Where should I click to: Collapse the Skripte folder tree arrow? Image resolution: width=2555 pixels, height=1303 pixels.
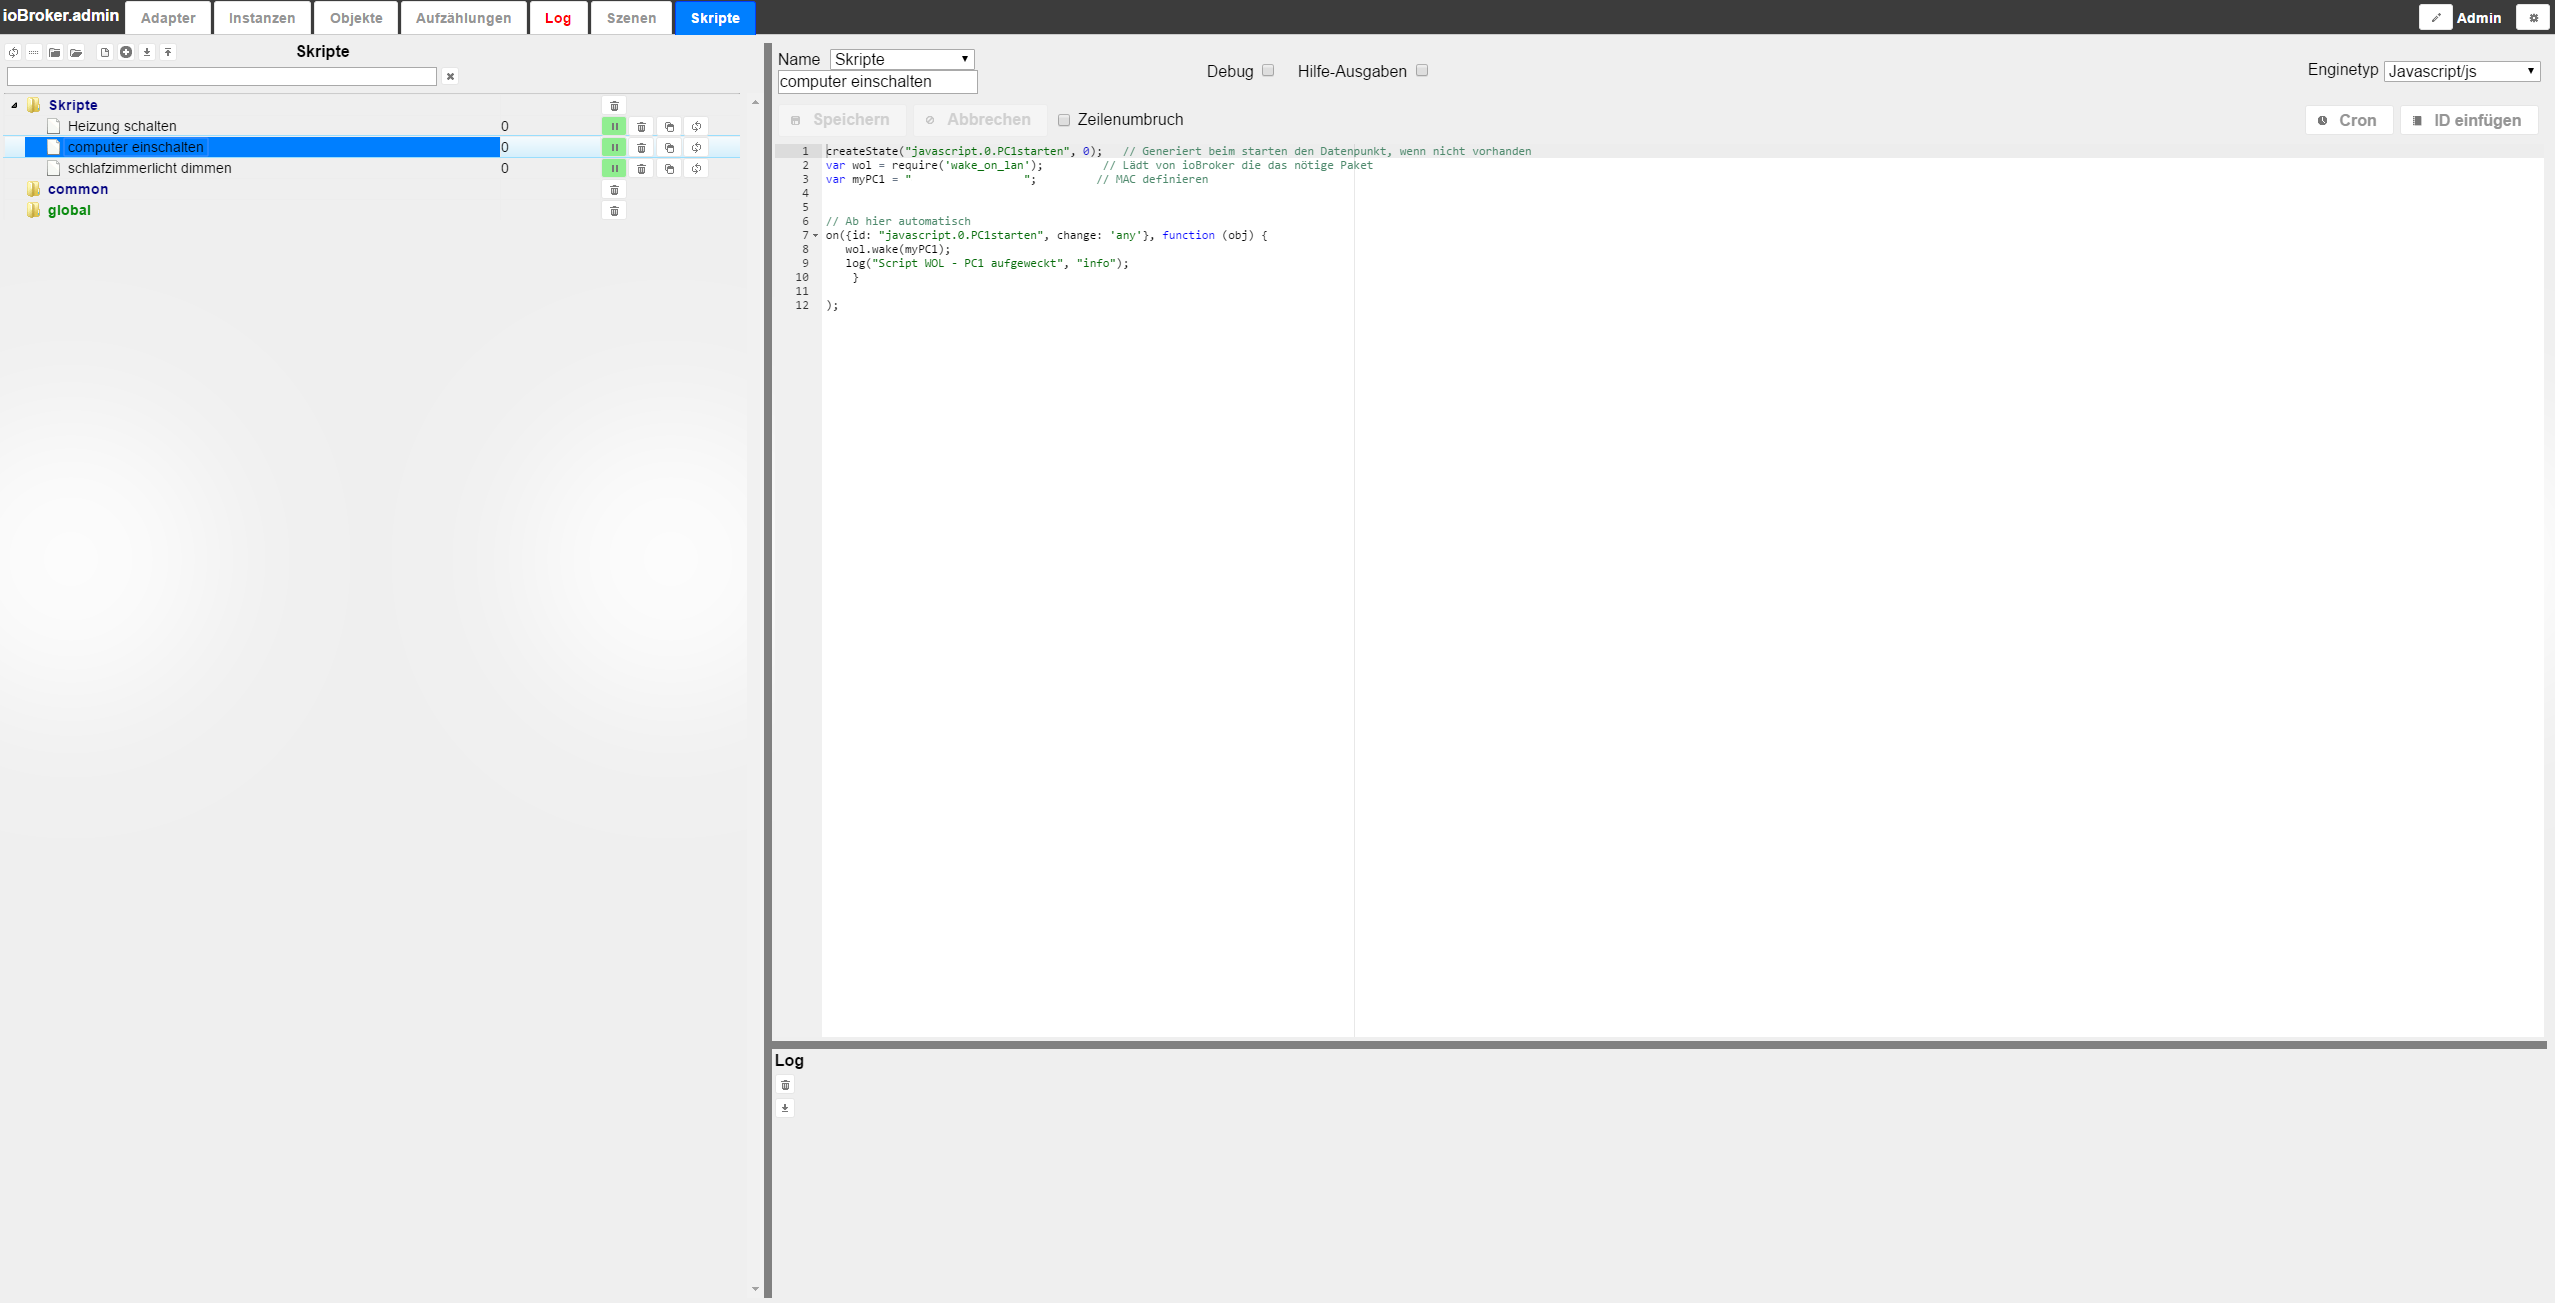click(14, 105)
